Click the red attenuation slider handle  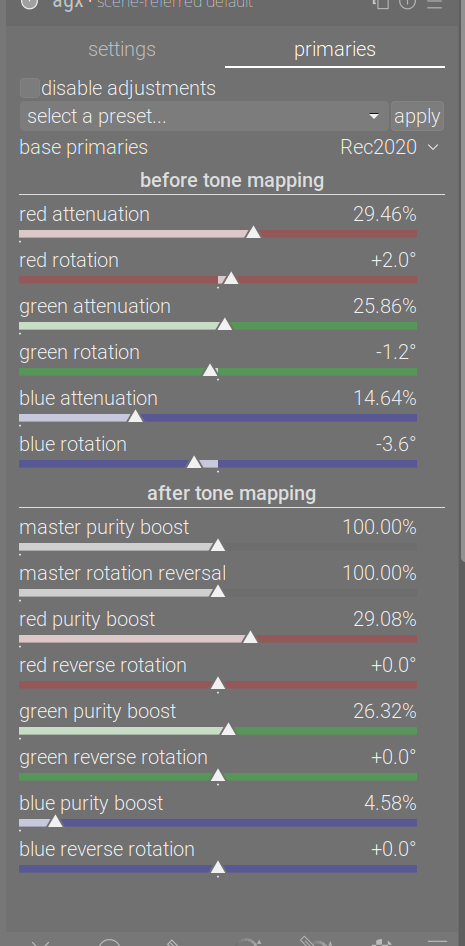tap(253, 232)
